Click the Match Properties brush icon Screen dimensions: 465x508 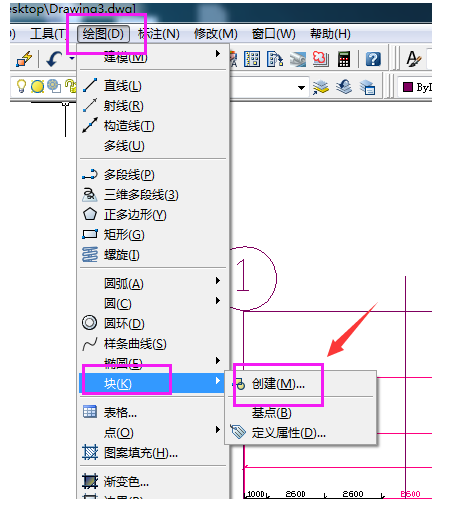[x=24, y=60]
